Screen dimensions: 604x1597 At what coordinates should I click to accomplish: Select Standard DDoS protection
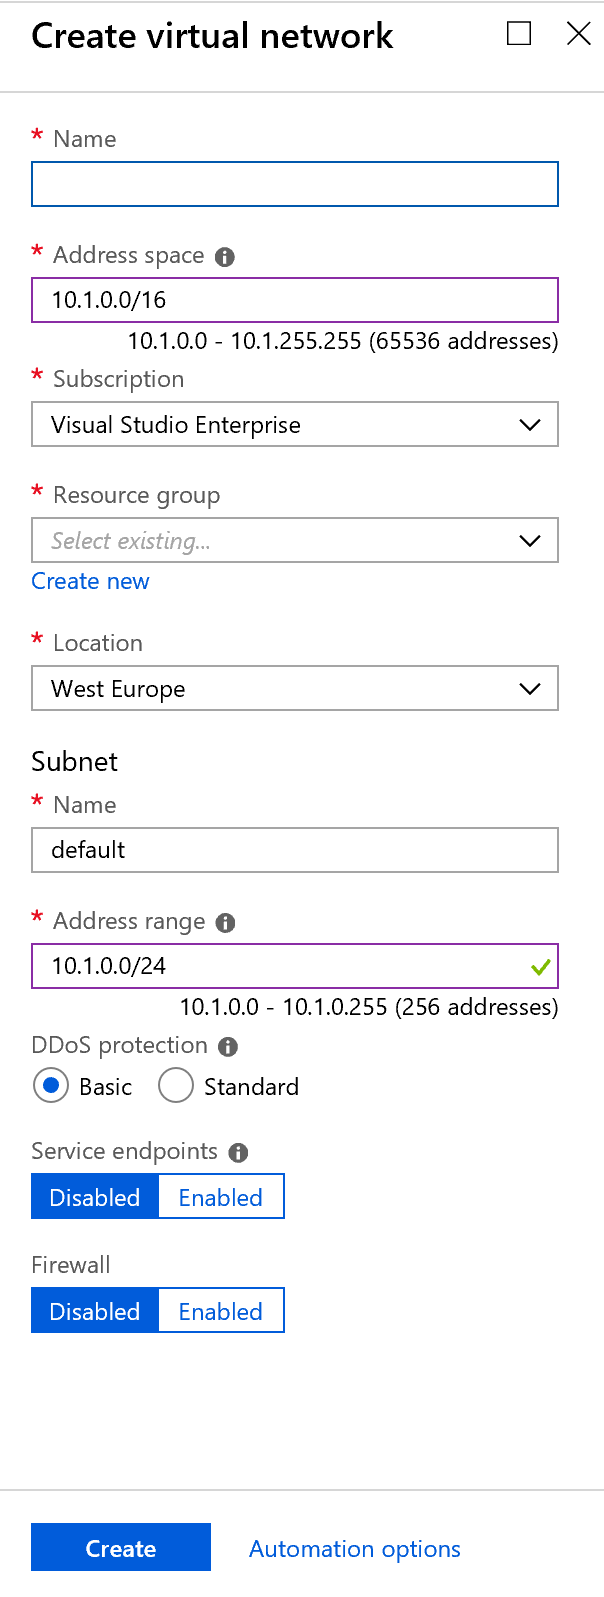point(176,1086)
